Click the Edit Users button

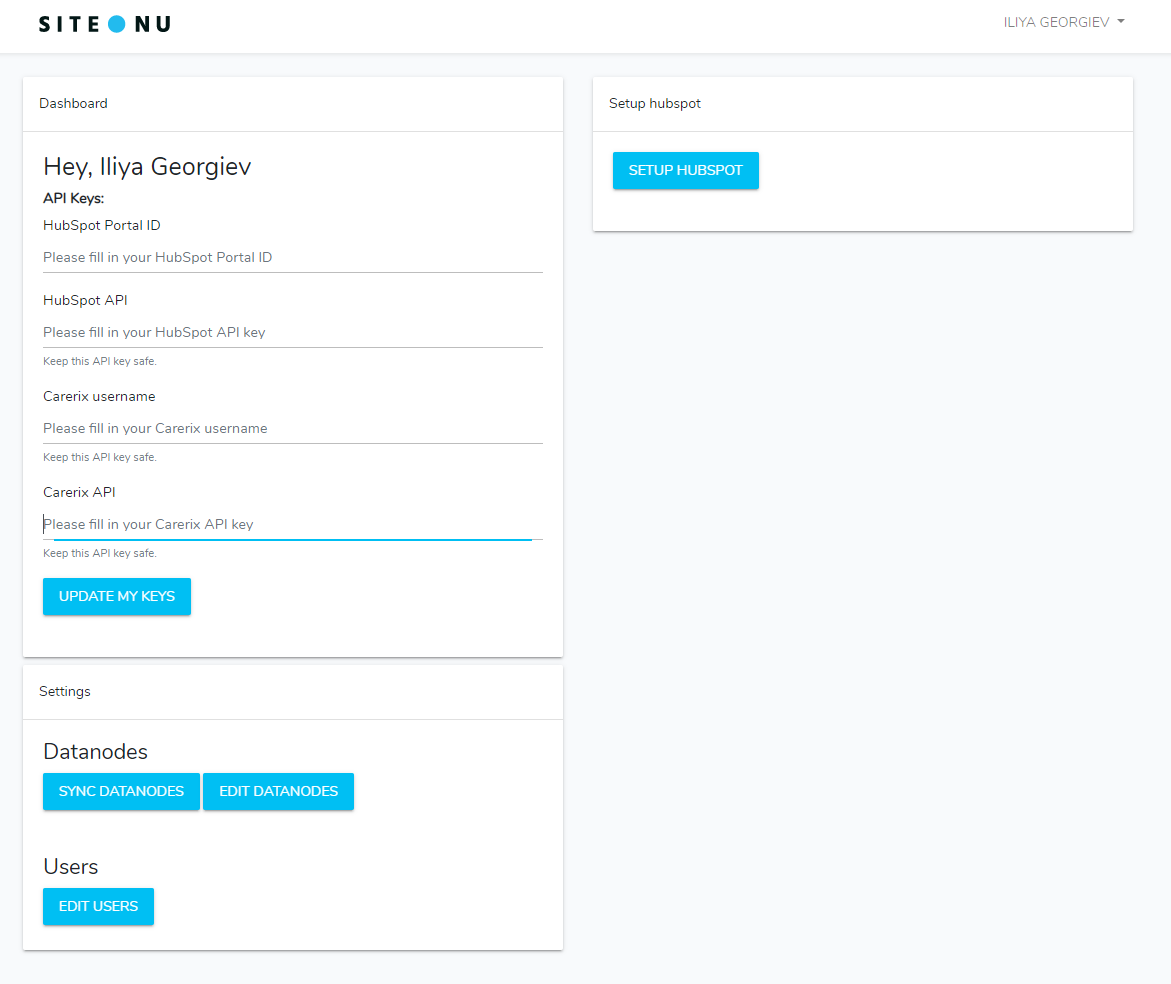point(99,906)
